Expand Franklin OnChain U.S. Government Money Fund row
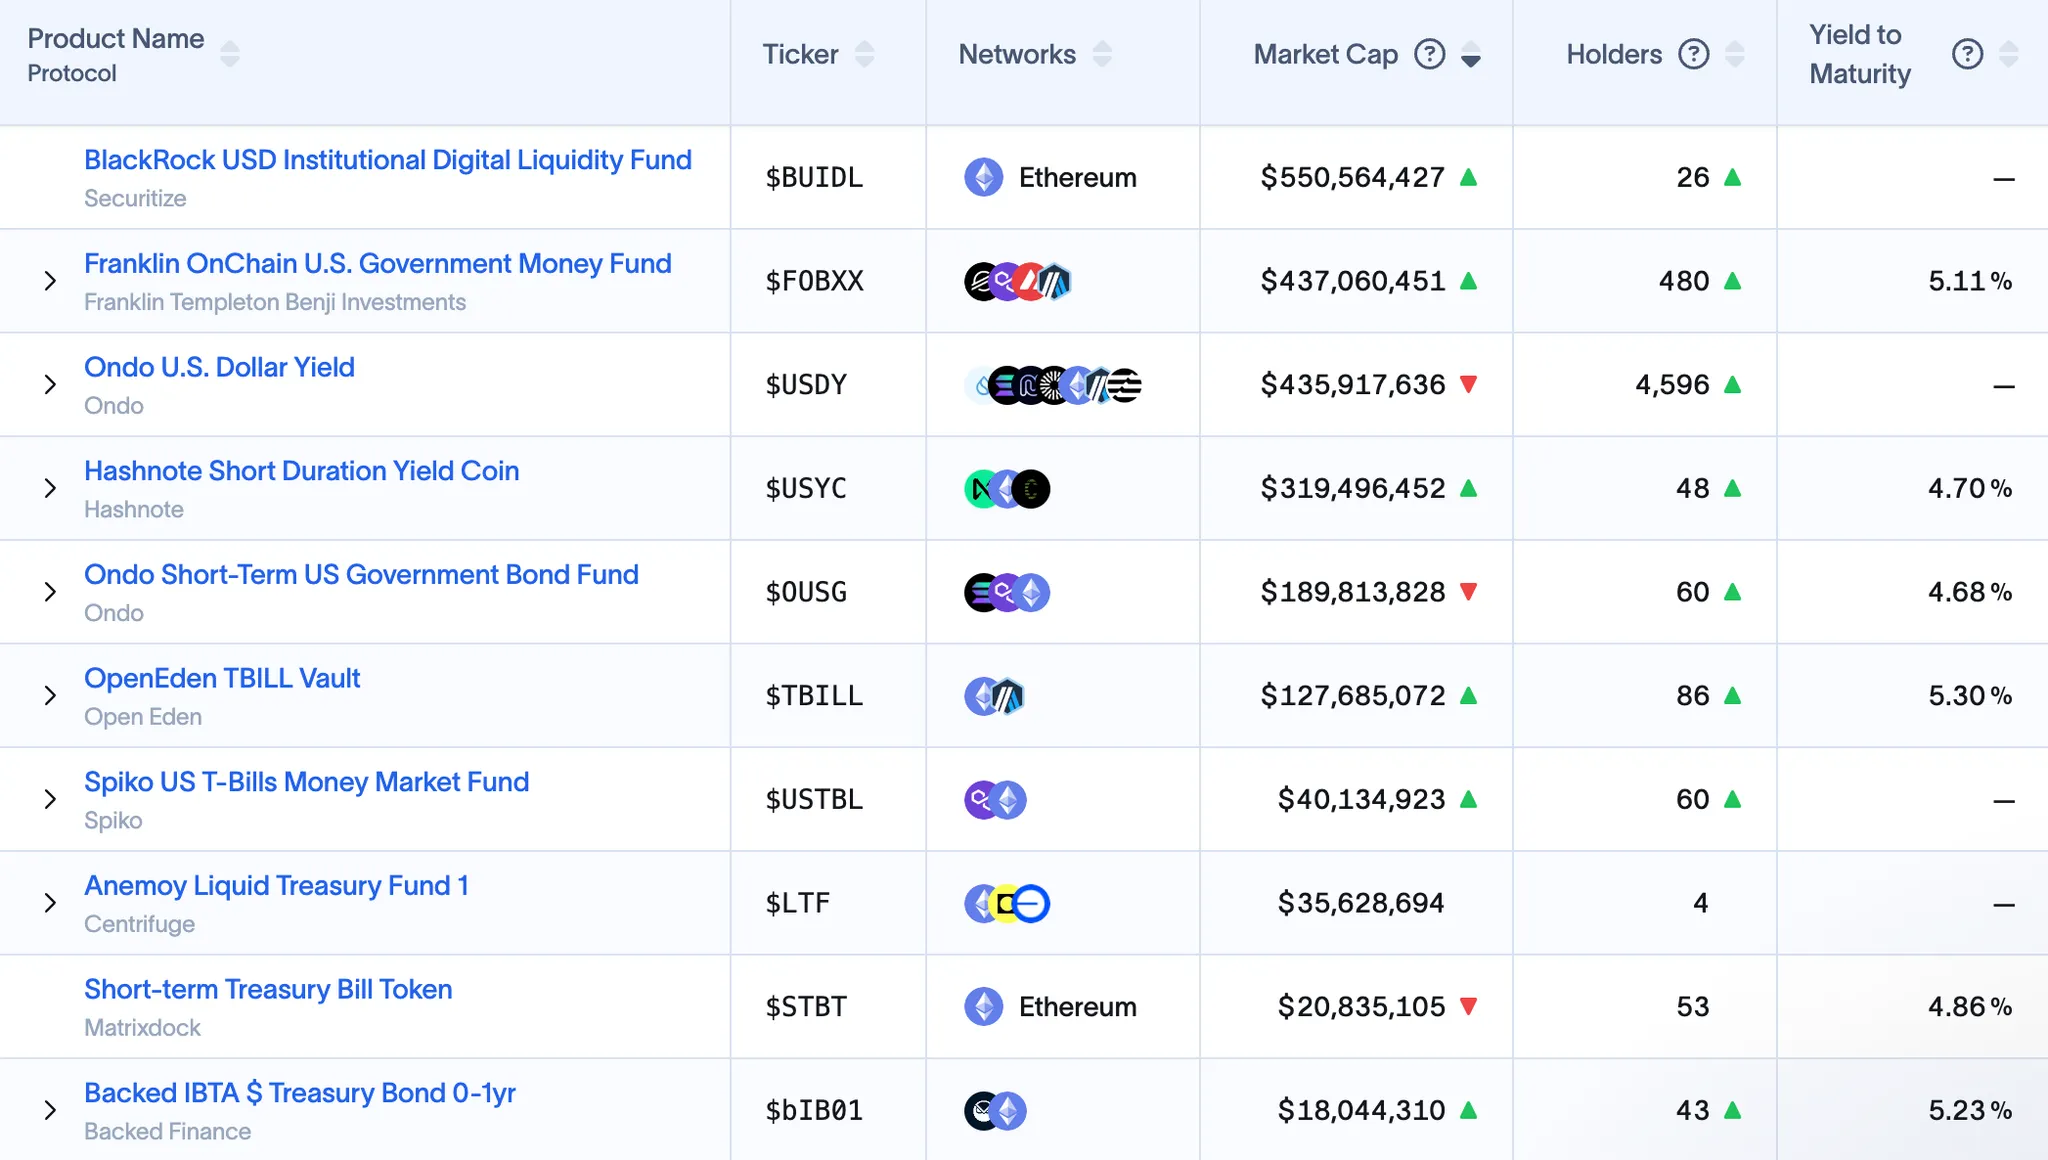The width and height of the screenshot is (2048, 1160). pos(50,281)
